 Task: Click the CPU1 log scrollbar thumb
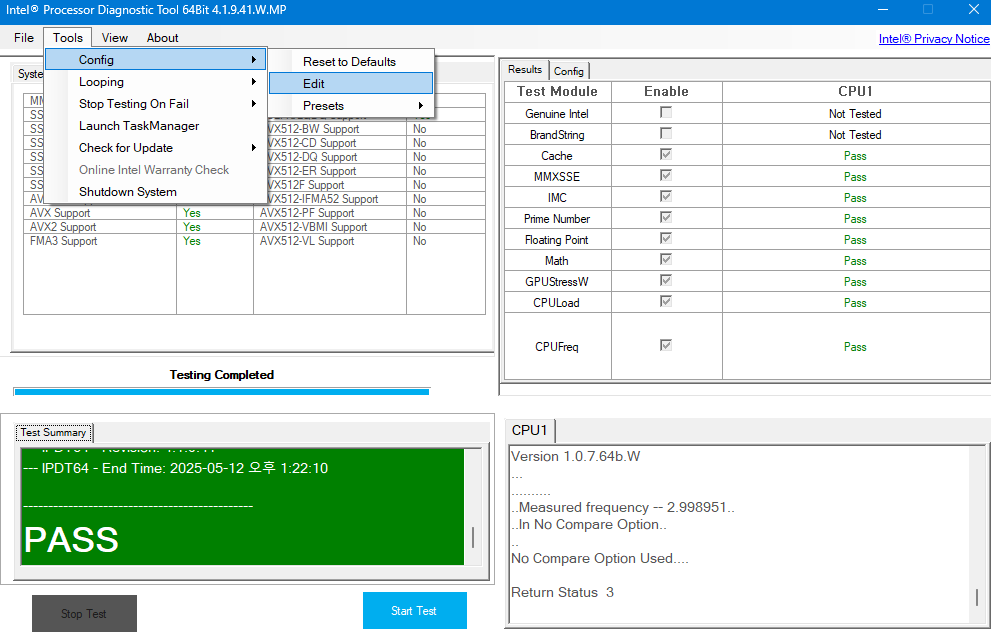(x=977, y=598)
